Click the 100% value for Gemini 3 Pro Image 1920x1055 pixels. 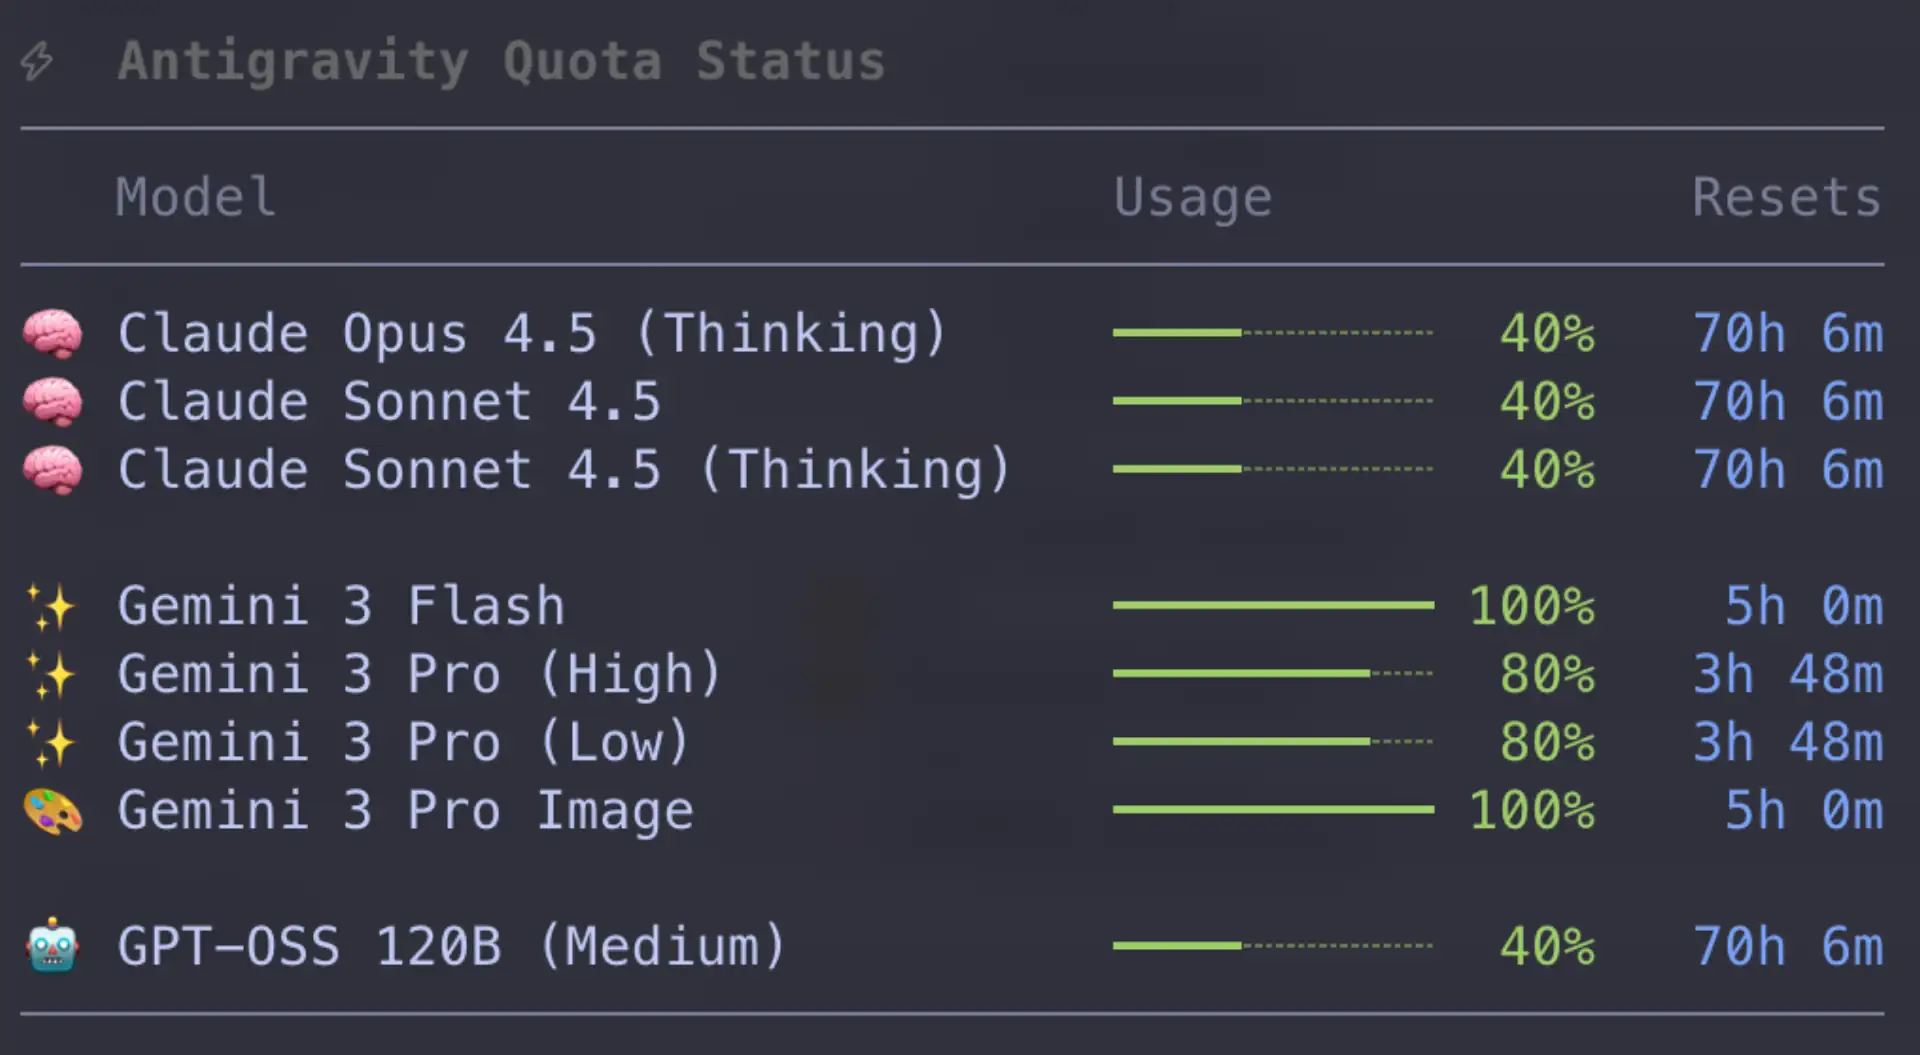coord(1532,811)
